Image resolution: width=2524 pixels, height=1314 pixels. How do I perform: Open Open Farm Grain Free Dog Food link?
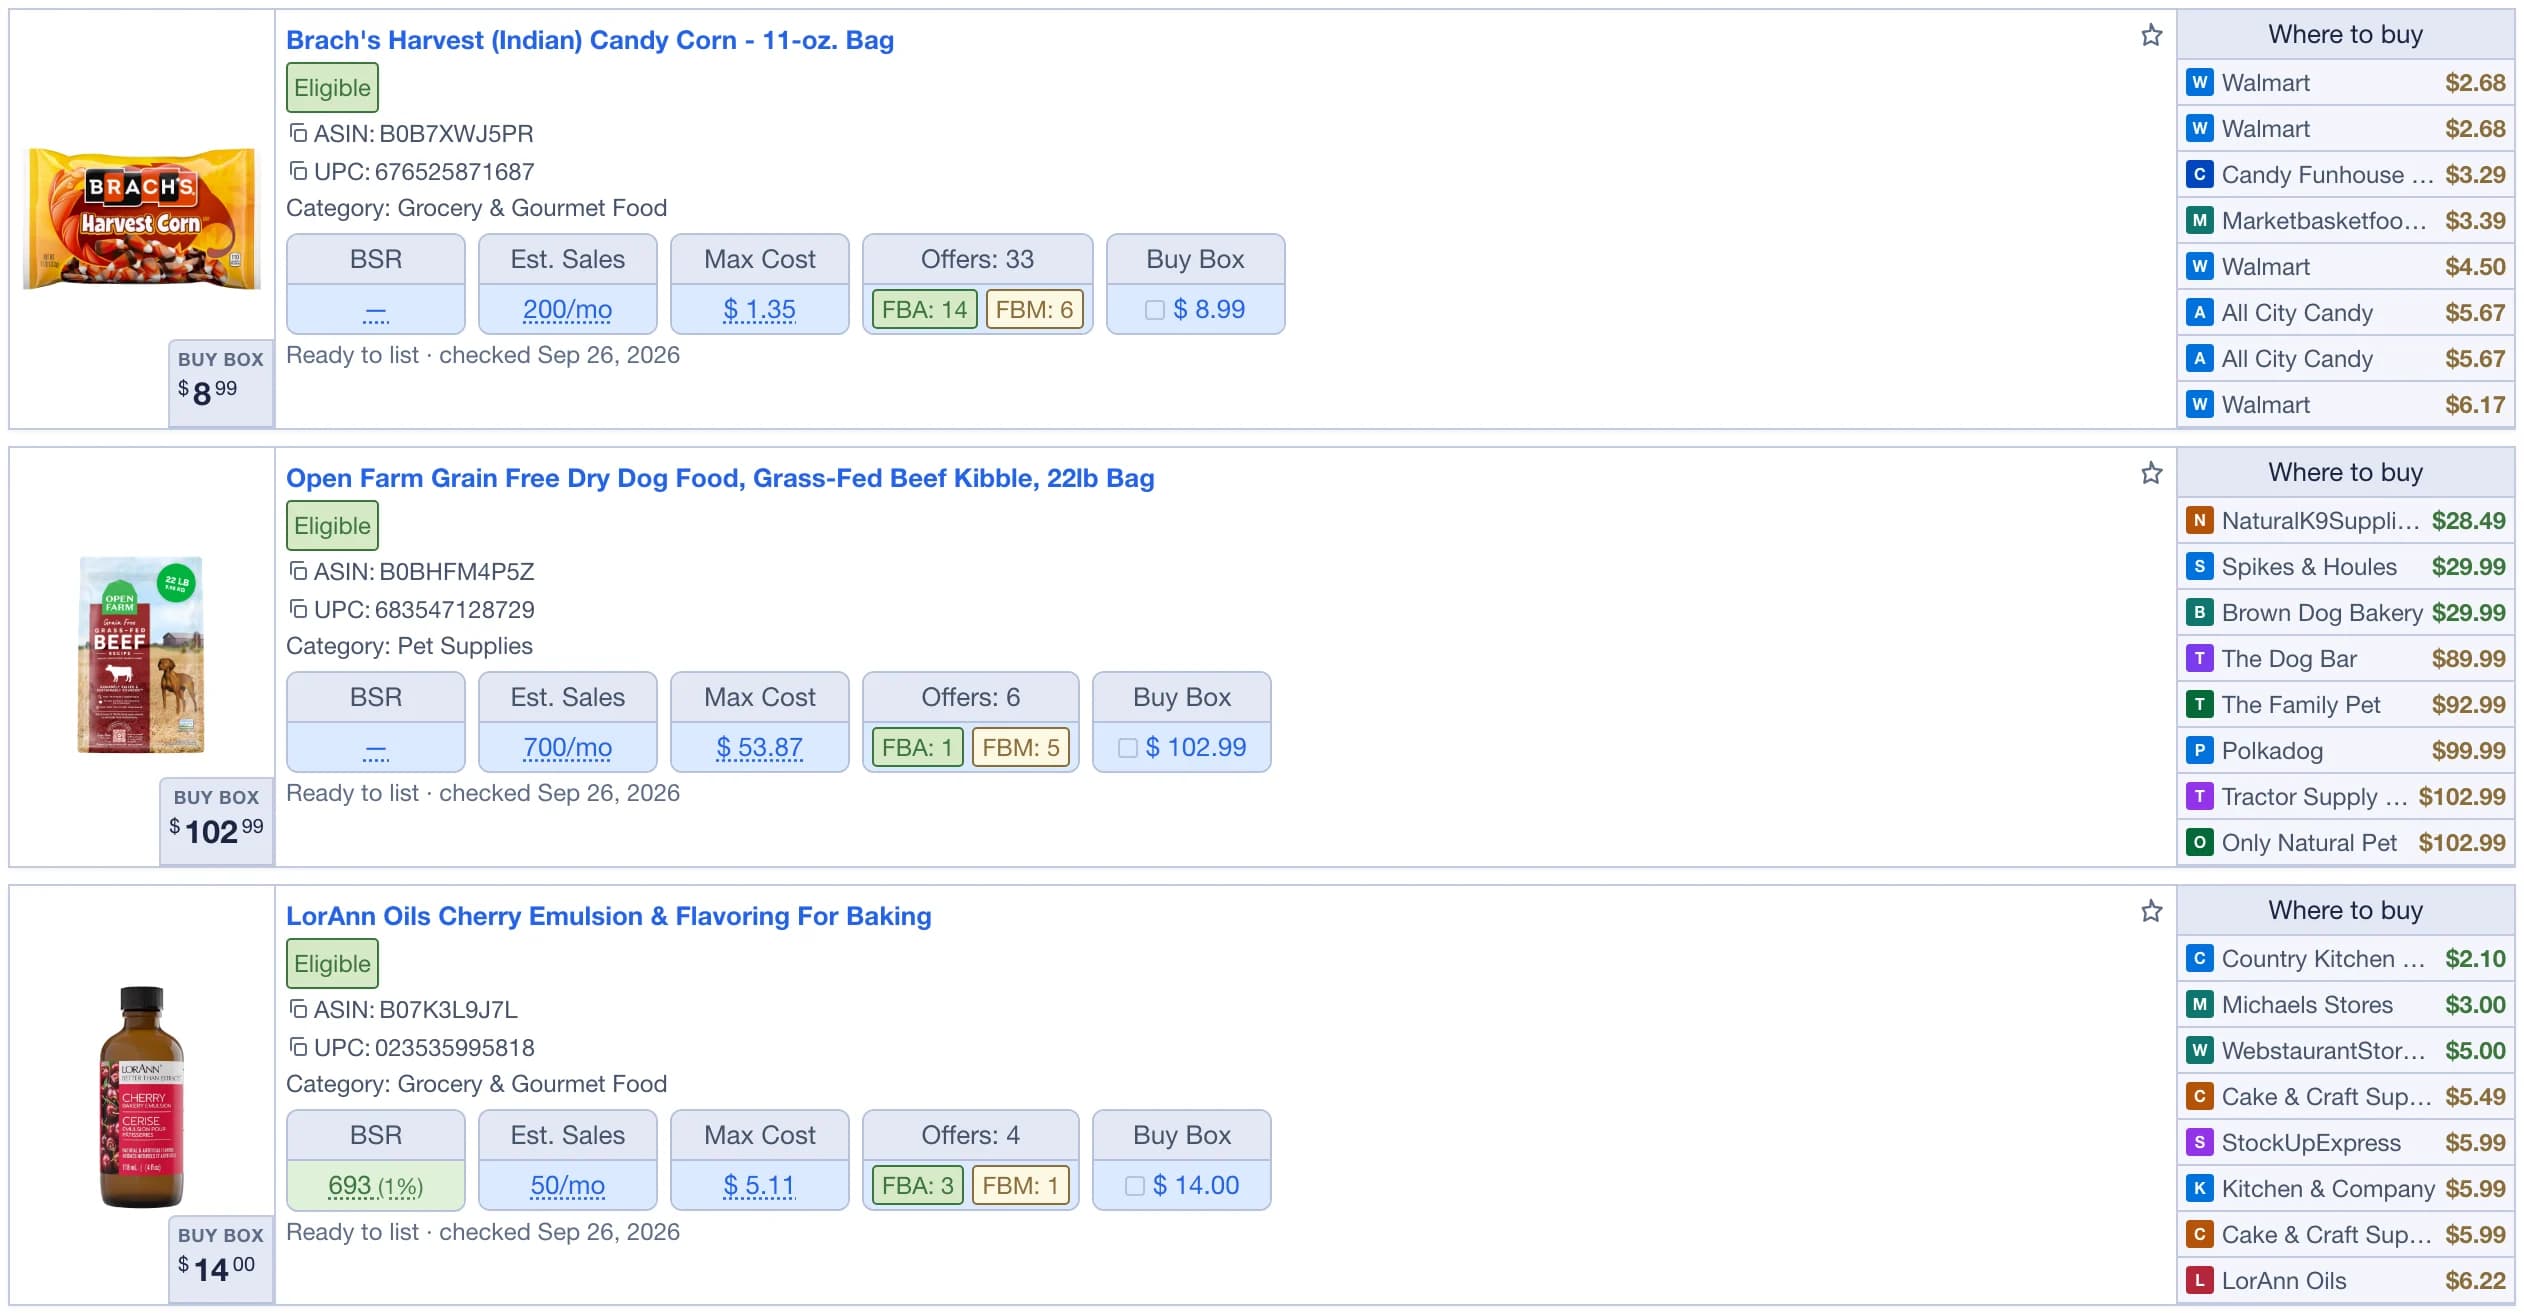[720, 478]
